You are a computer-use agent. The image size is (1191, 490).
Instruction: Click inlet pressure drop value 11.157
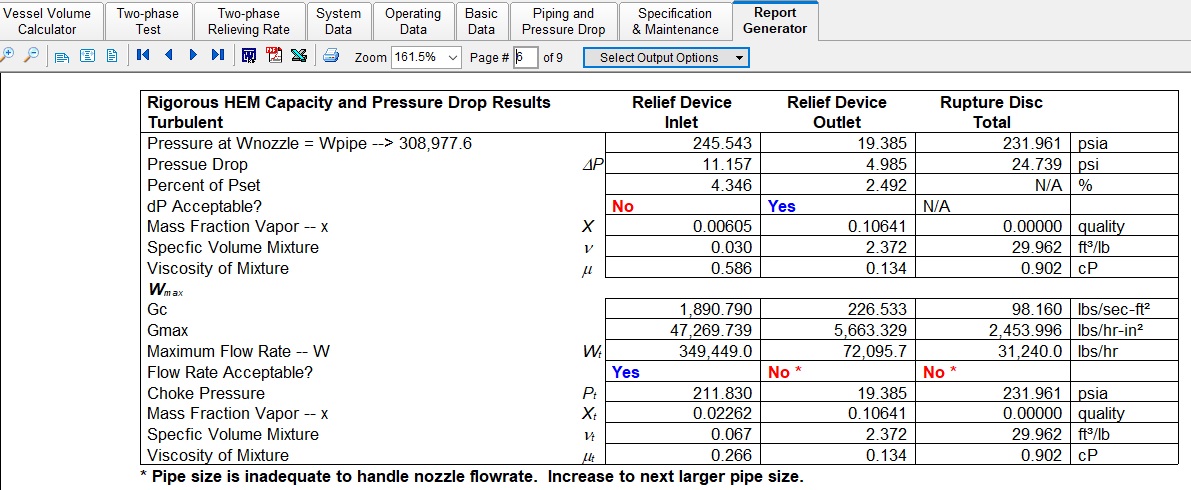(x=727, y=164)
